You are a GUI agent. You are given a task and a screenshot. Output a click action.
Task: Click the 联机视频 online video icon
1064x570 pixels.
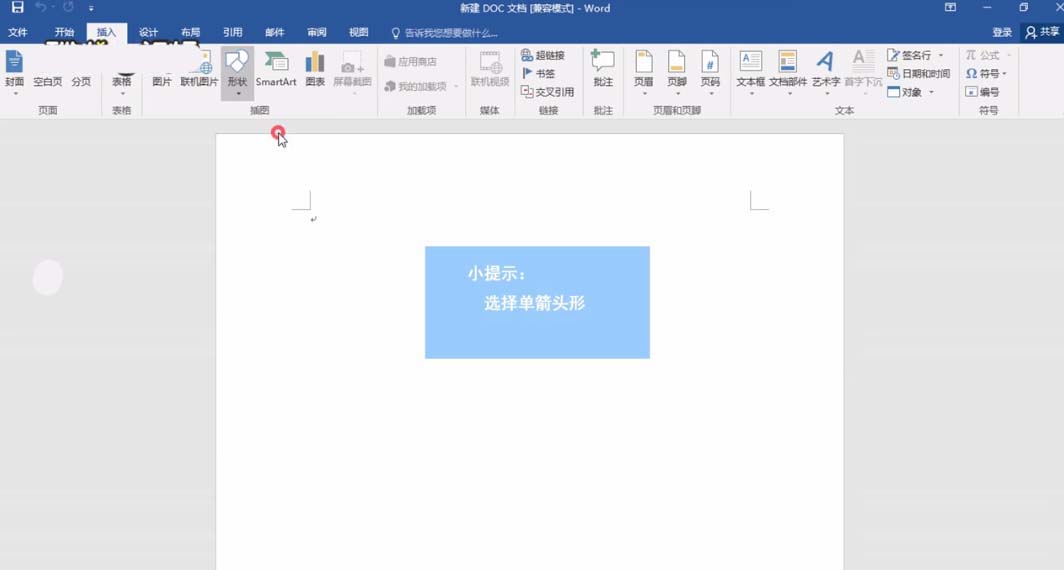490,69
